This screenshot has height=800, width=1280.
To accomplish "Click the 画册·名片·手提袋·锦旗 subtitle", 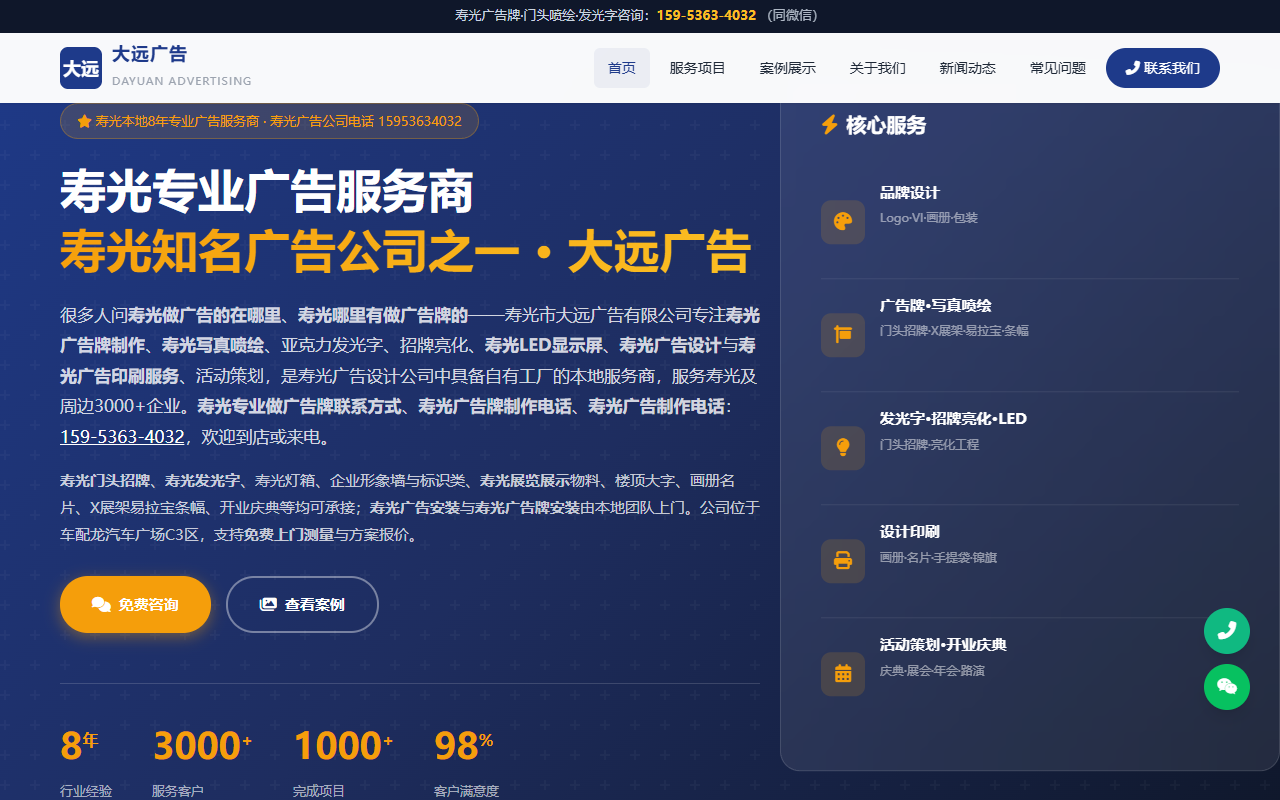I will coord(938,557).
